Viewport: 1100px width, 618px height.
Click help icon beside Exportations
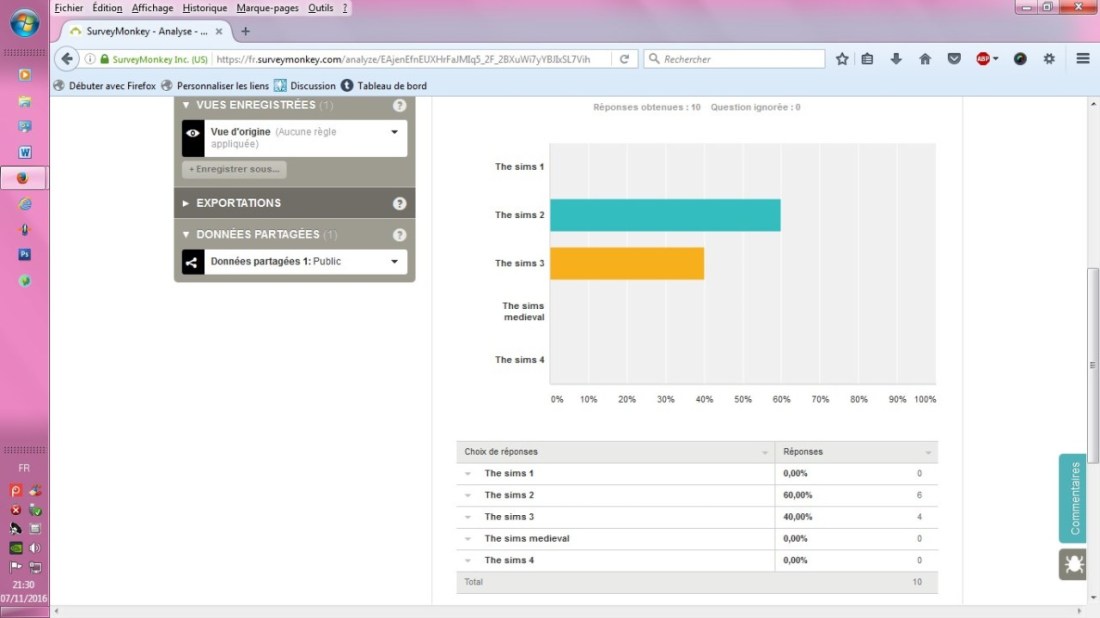(x=399, y=203)
